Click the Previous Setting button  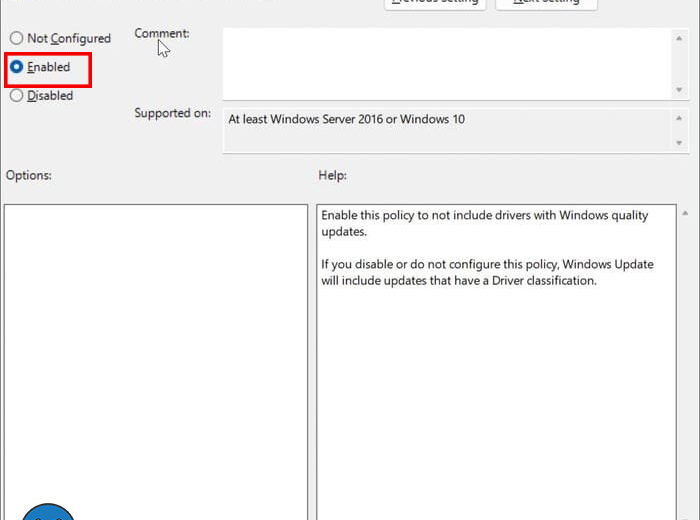point(435,4)
